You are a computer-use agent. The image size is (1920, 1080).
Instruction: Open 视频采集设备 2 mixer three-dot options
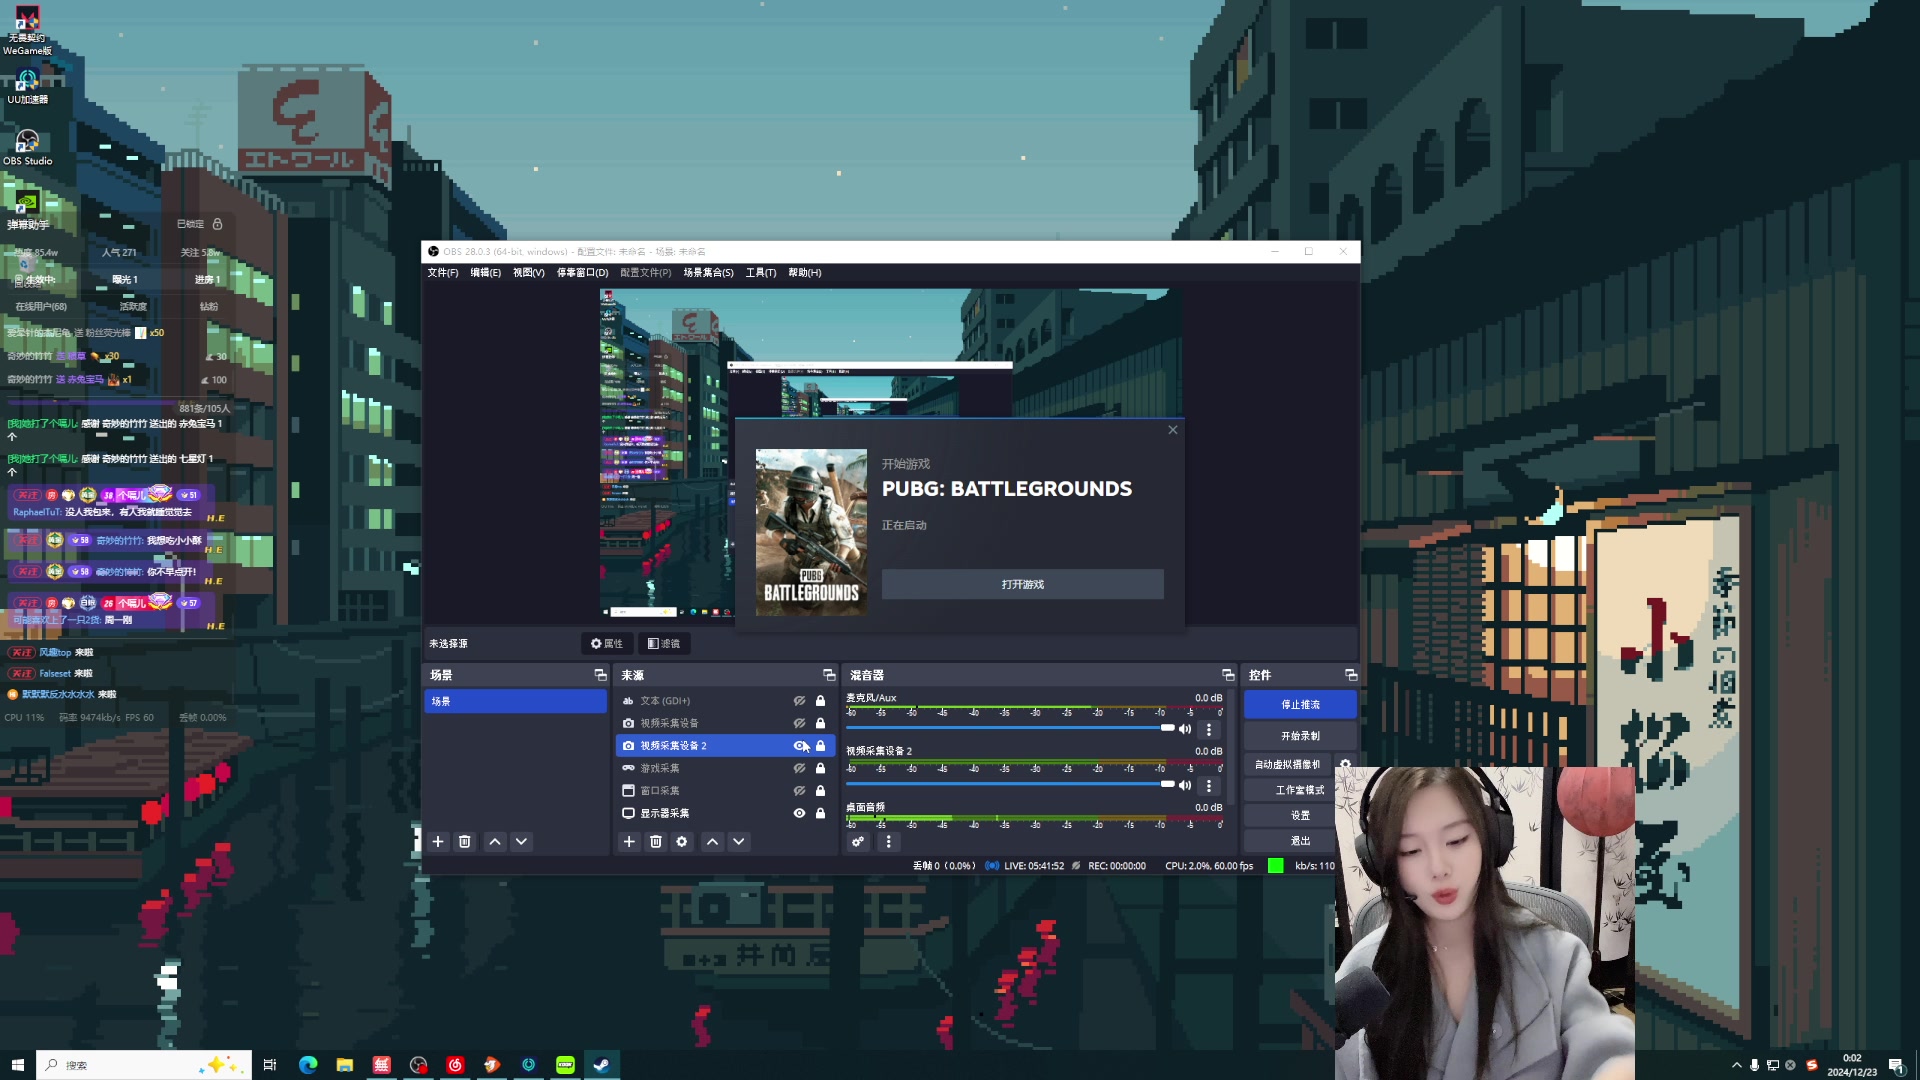(1208, 785)
